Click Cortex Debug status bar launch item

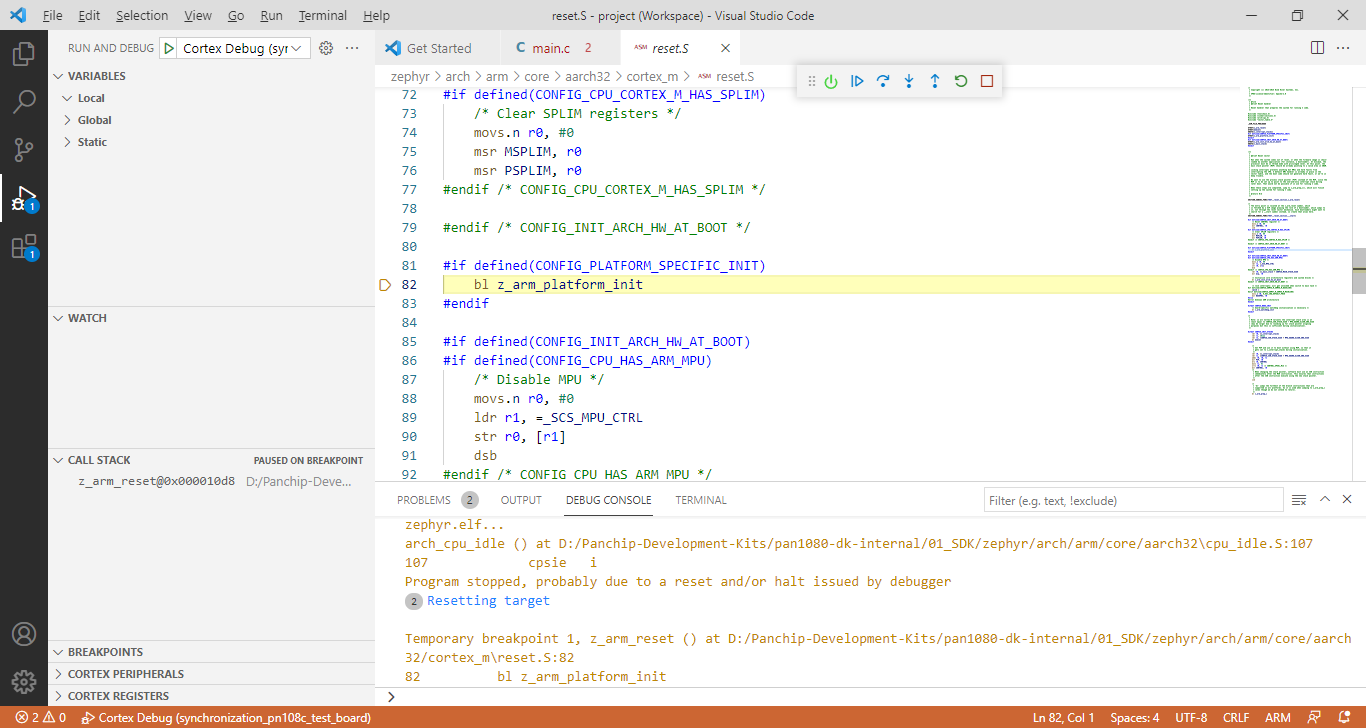coord(226,718)
